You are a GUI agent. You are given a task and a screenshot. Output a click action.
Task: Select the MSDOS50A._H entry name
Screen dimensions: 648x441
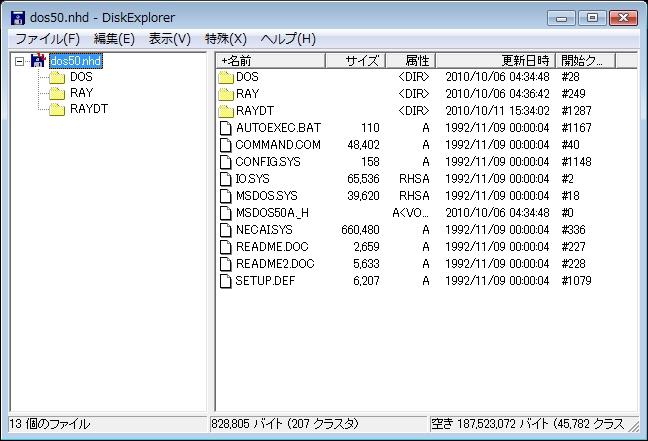[272, 213]
